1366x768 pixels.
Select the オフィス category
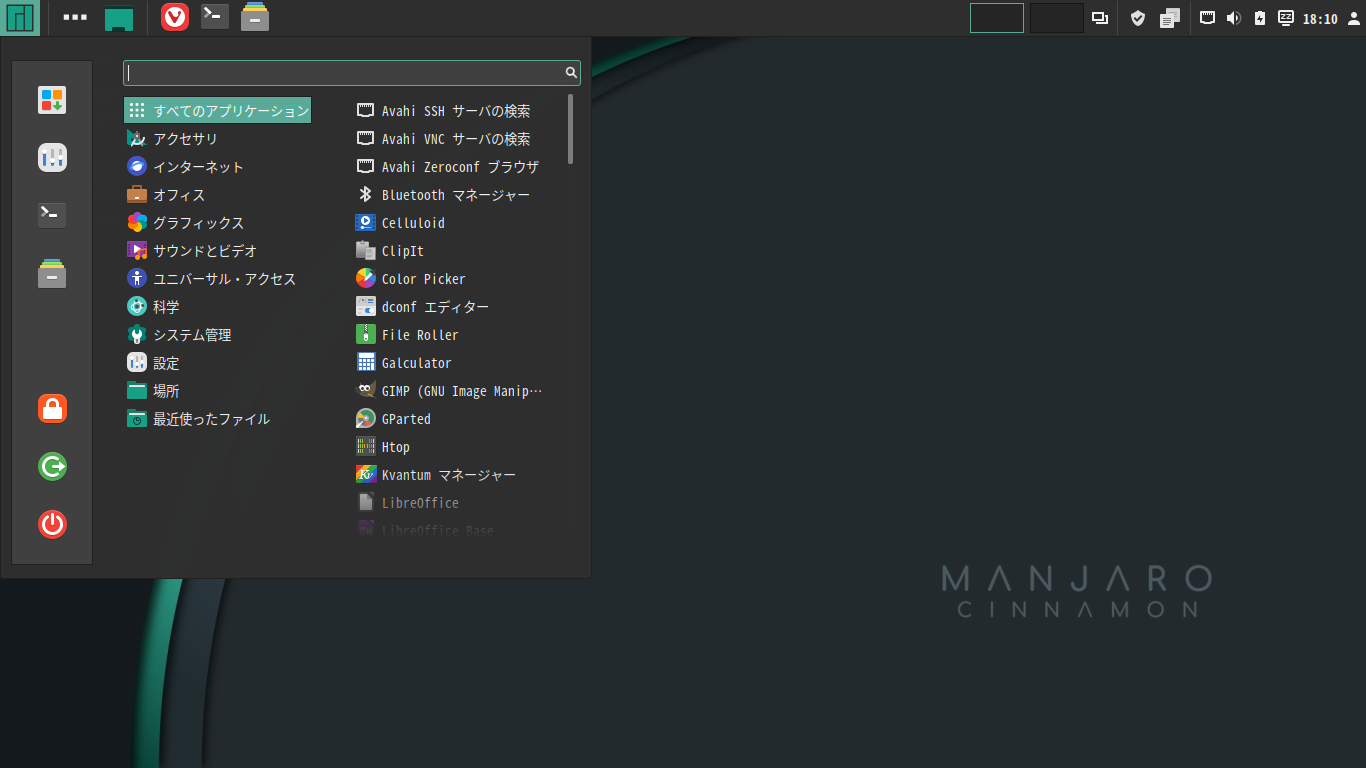(217, 195)
